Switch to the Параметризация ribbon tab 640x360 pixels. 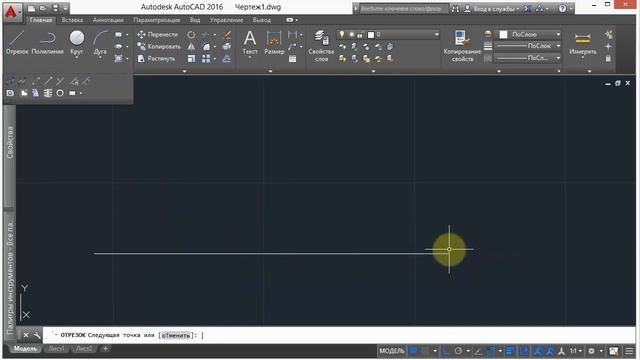point(157,20)
